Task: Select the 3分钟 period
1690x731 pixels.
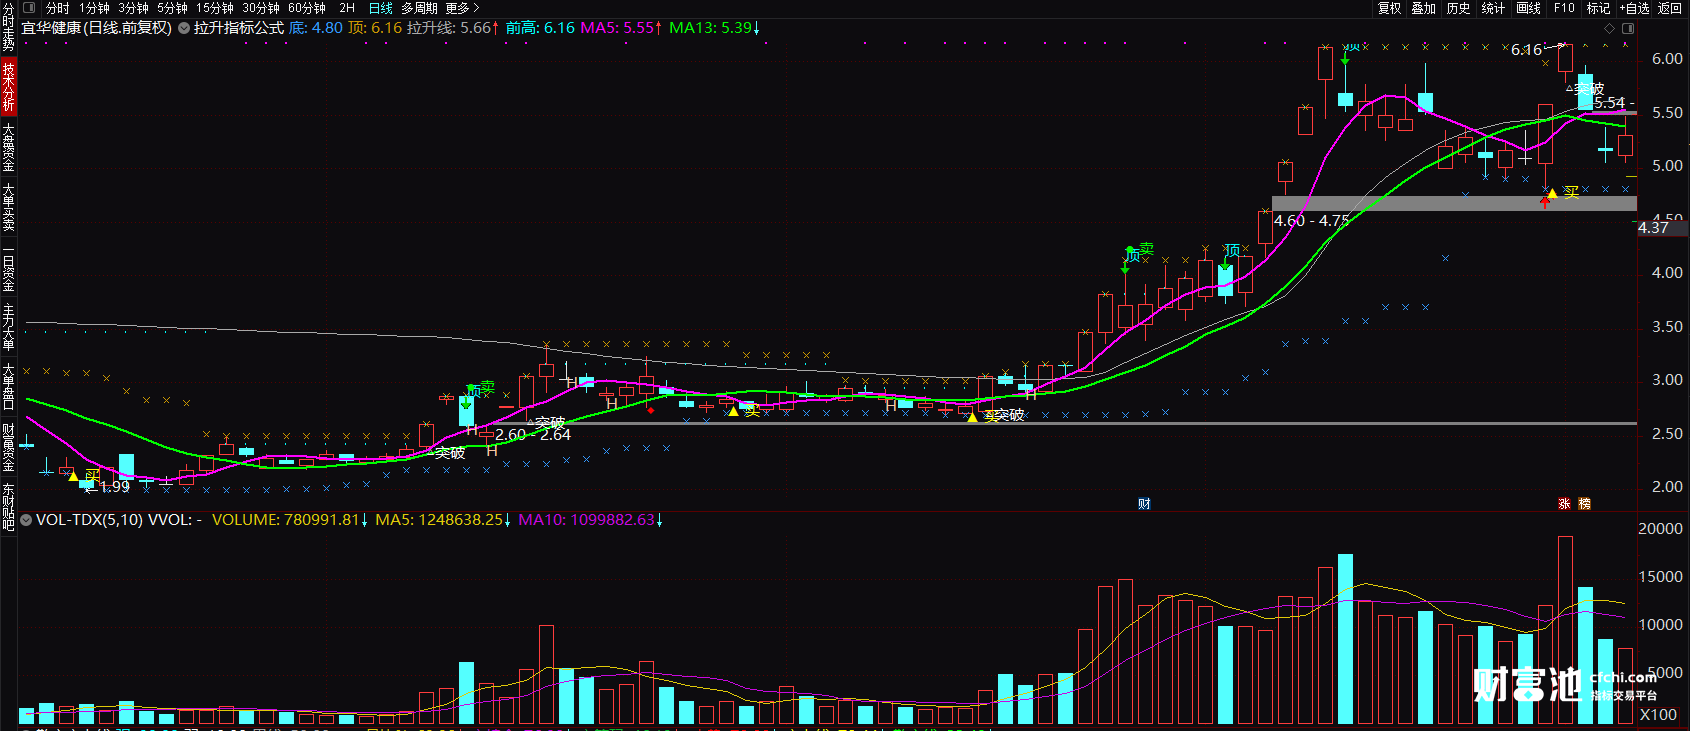Action: pyautogui.click(x=133, y=8)
